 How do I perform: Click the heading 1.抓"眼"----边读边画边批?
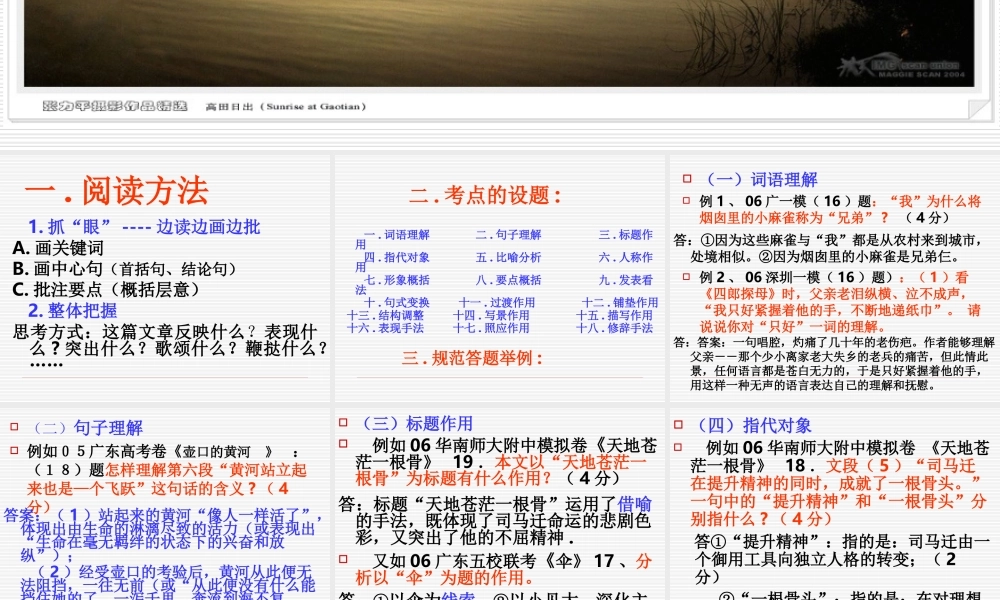[144, 227]
